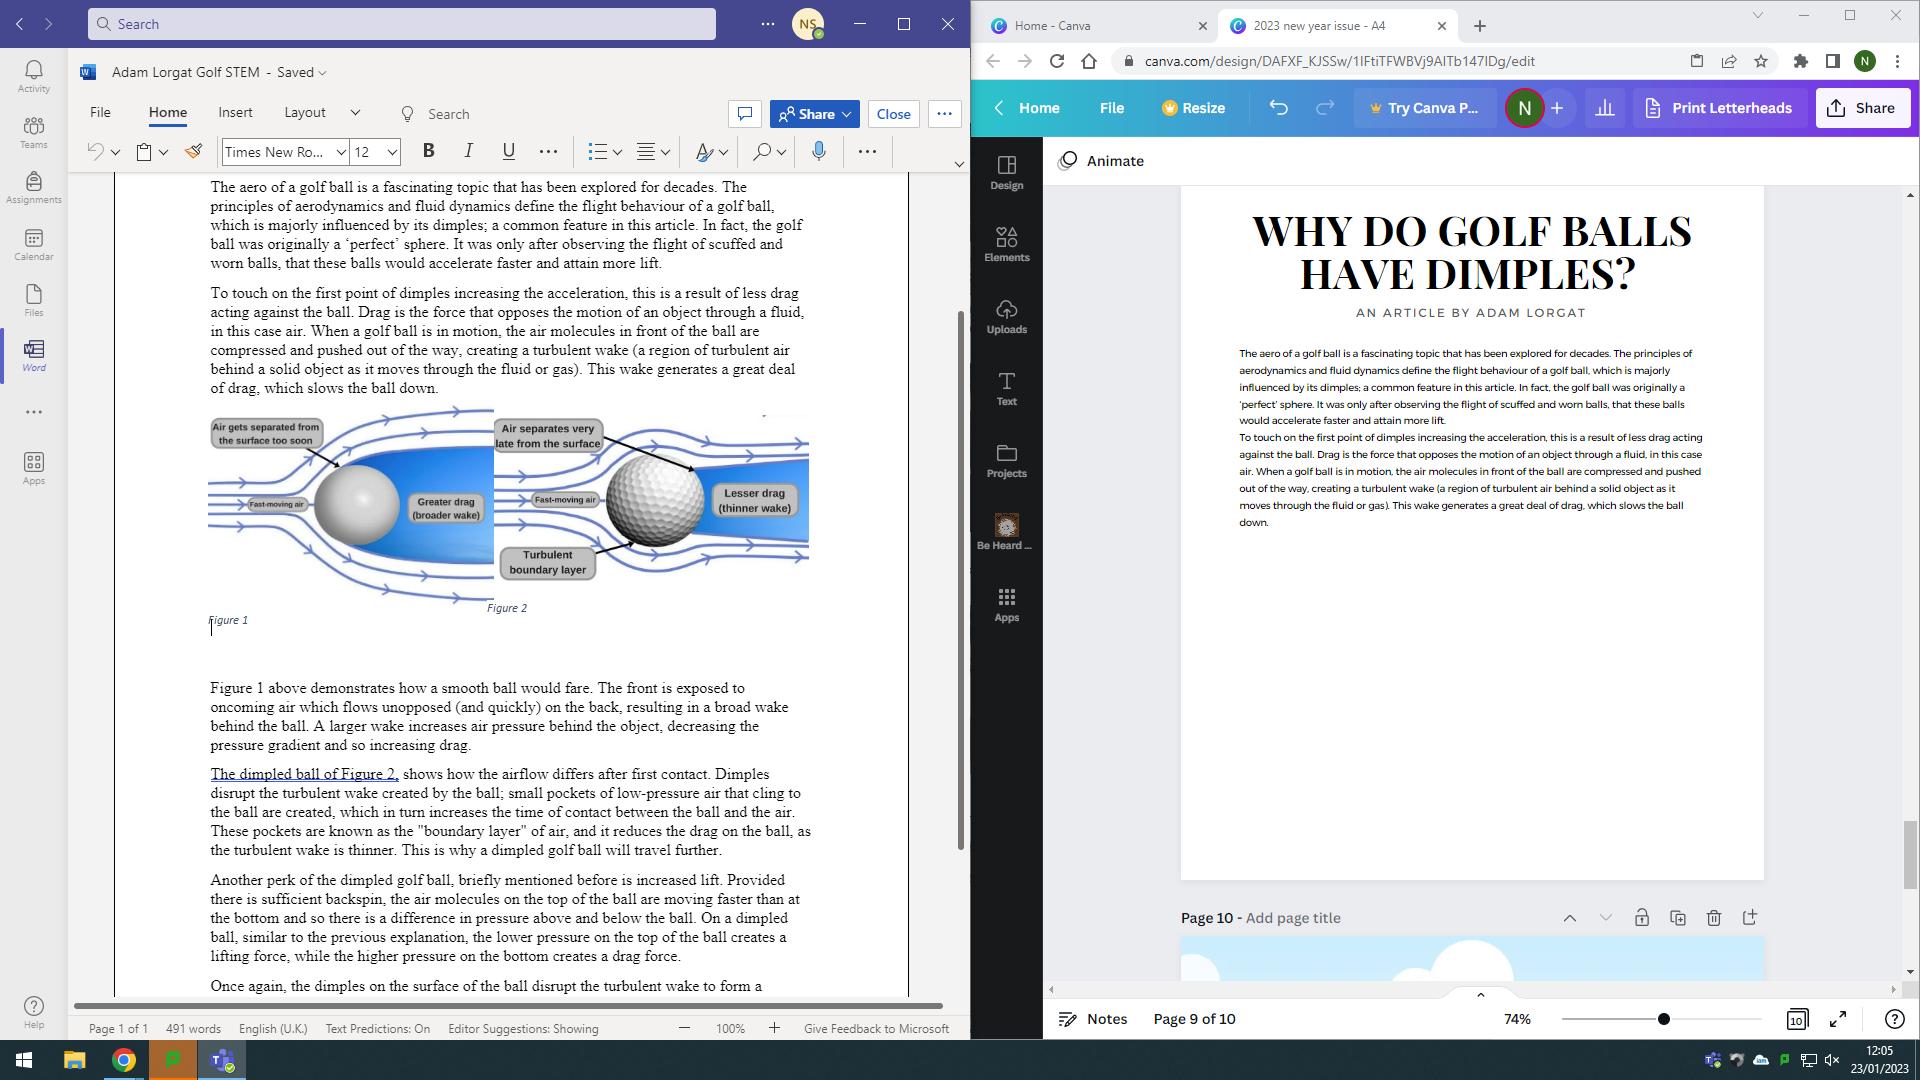This screenshot has width=1920, height=1080.
Task: Toggle italic formatting in Word
Action: pos(468,152)
